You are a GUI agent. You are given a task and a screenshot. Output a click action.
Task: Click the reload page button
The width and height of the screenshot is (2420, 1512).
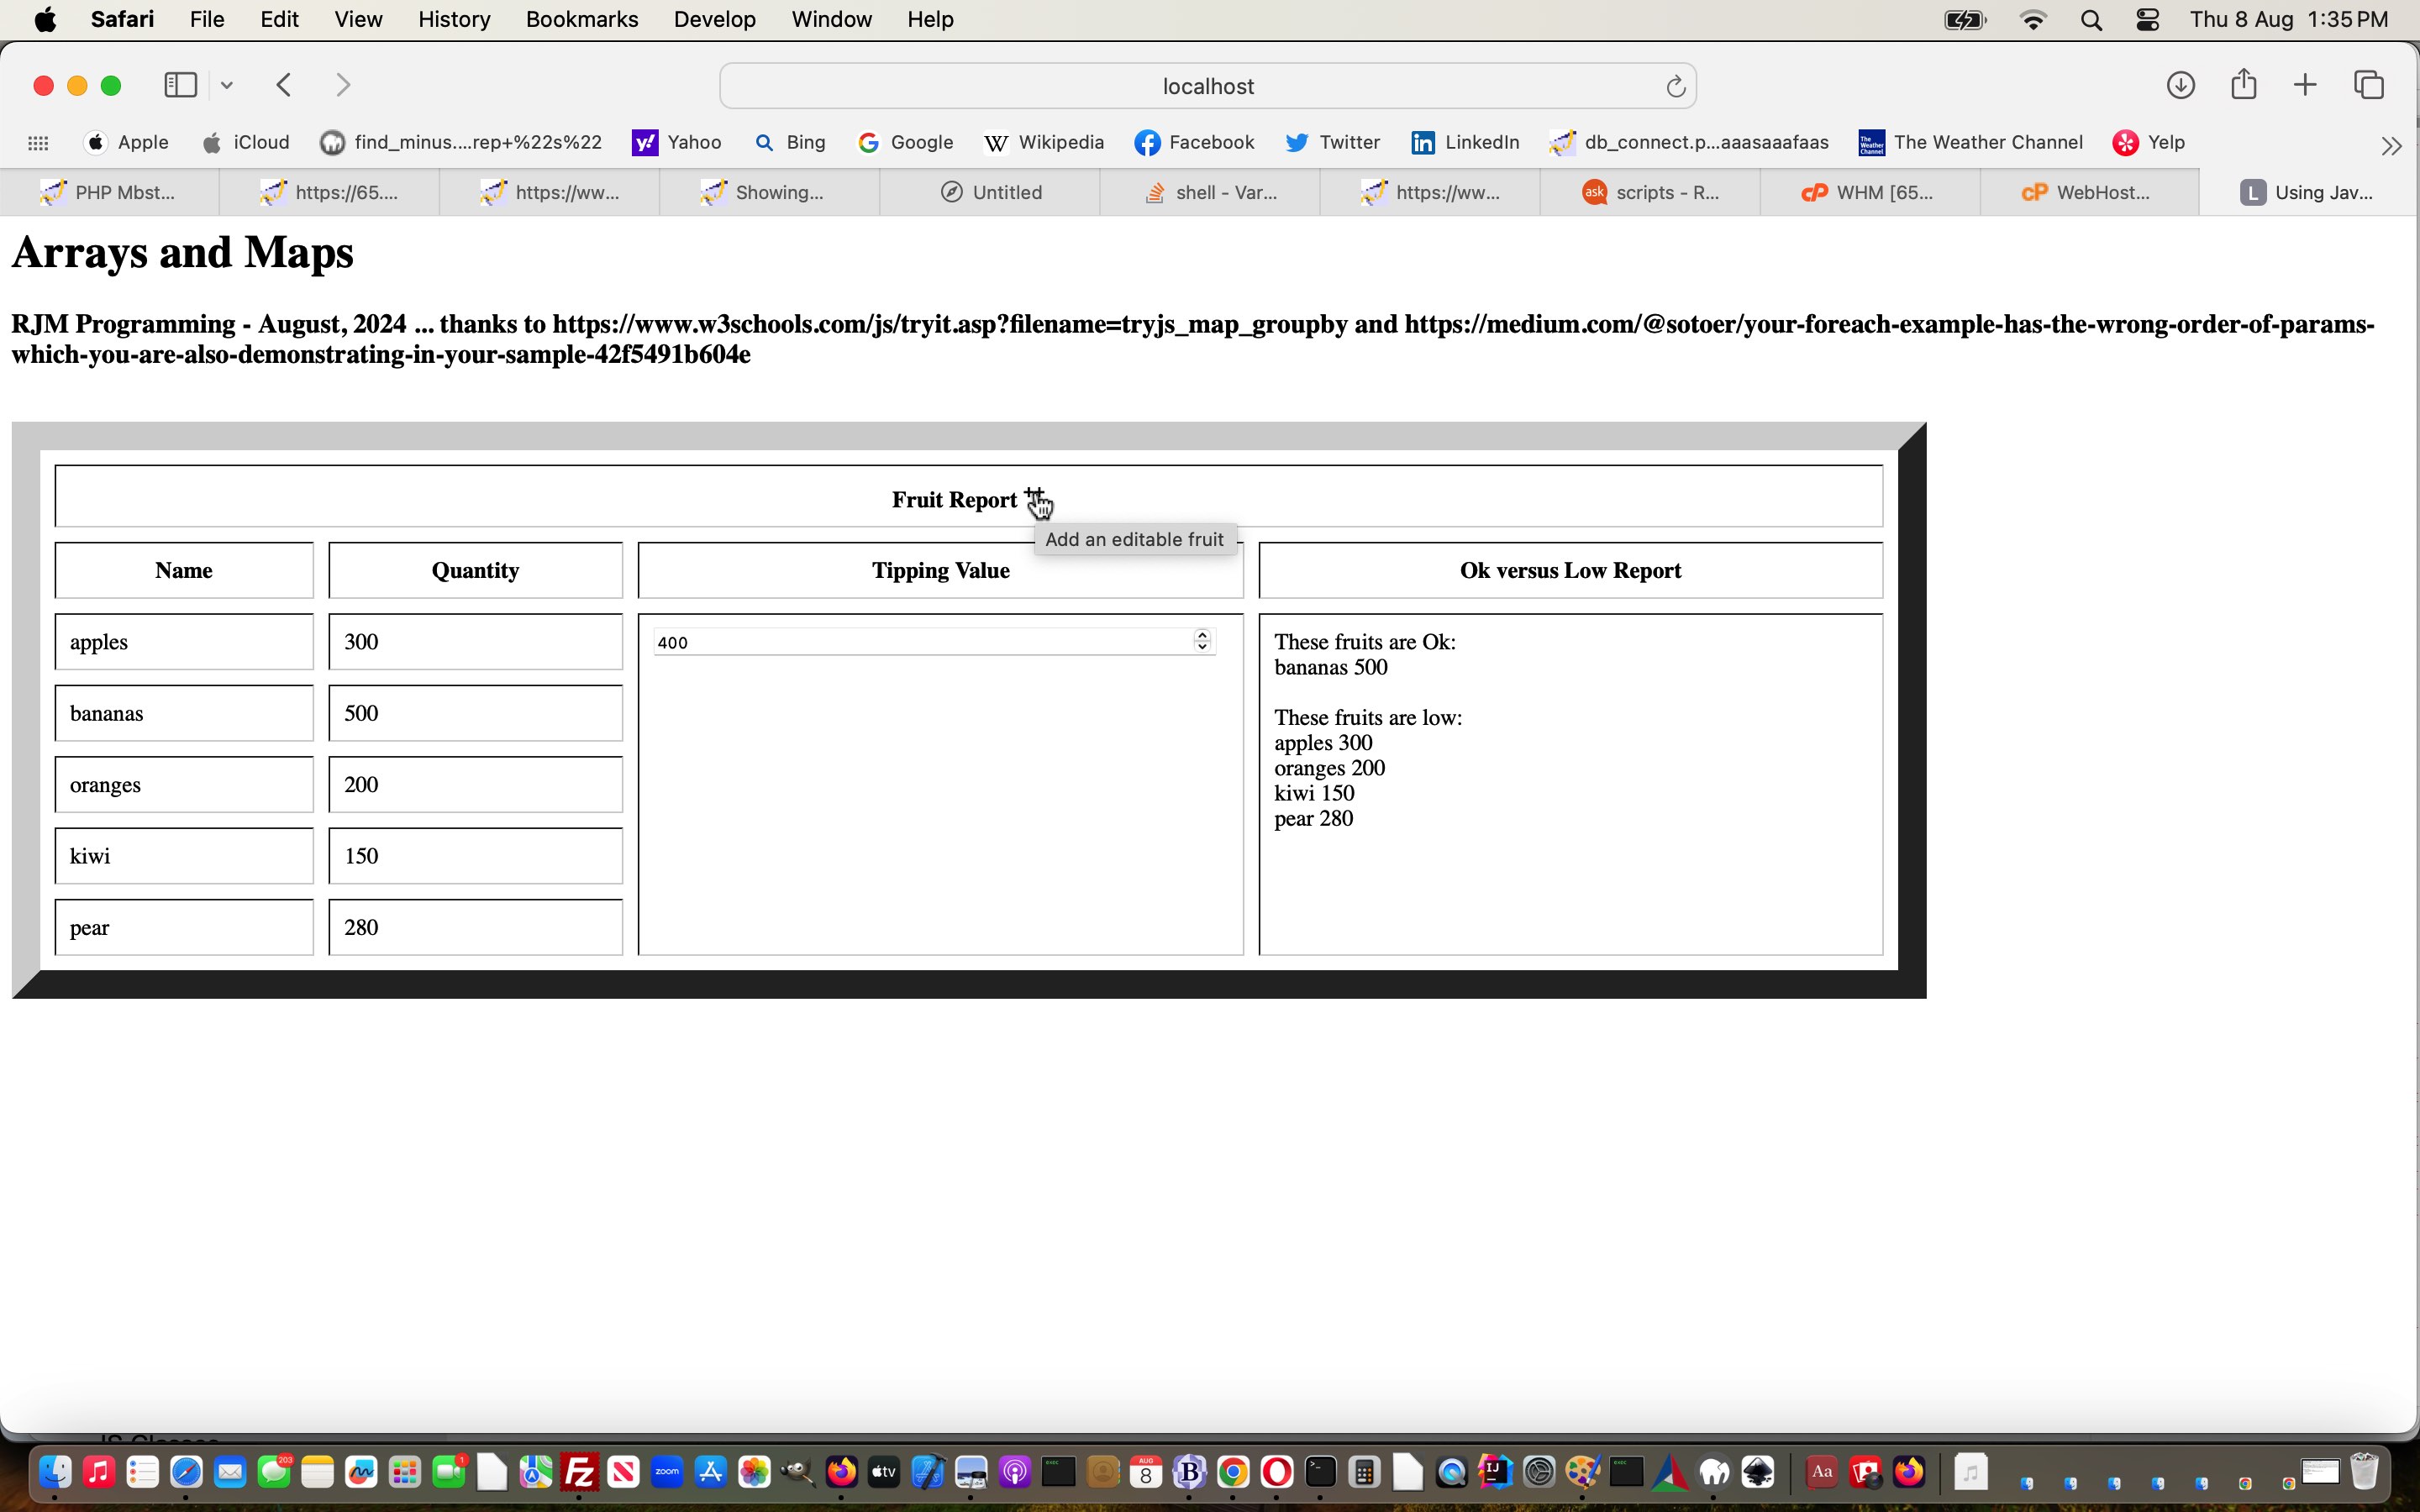(x=1672, y=84)
